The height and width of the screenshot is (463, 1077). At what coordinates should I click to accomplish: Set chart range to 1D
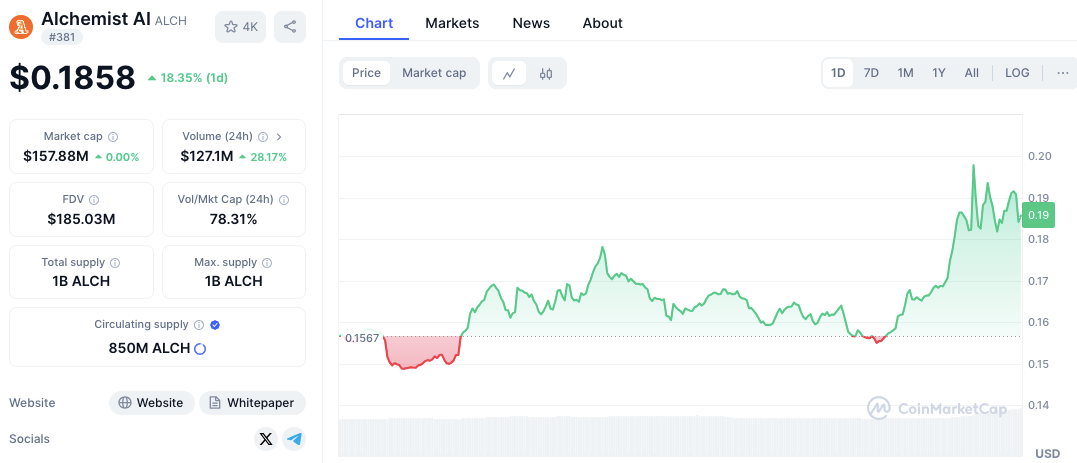click(838, 73)
